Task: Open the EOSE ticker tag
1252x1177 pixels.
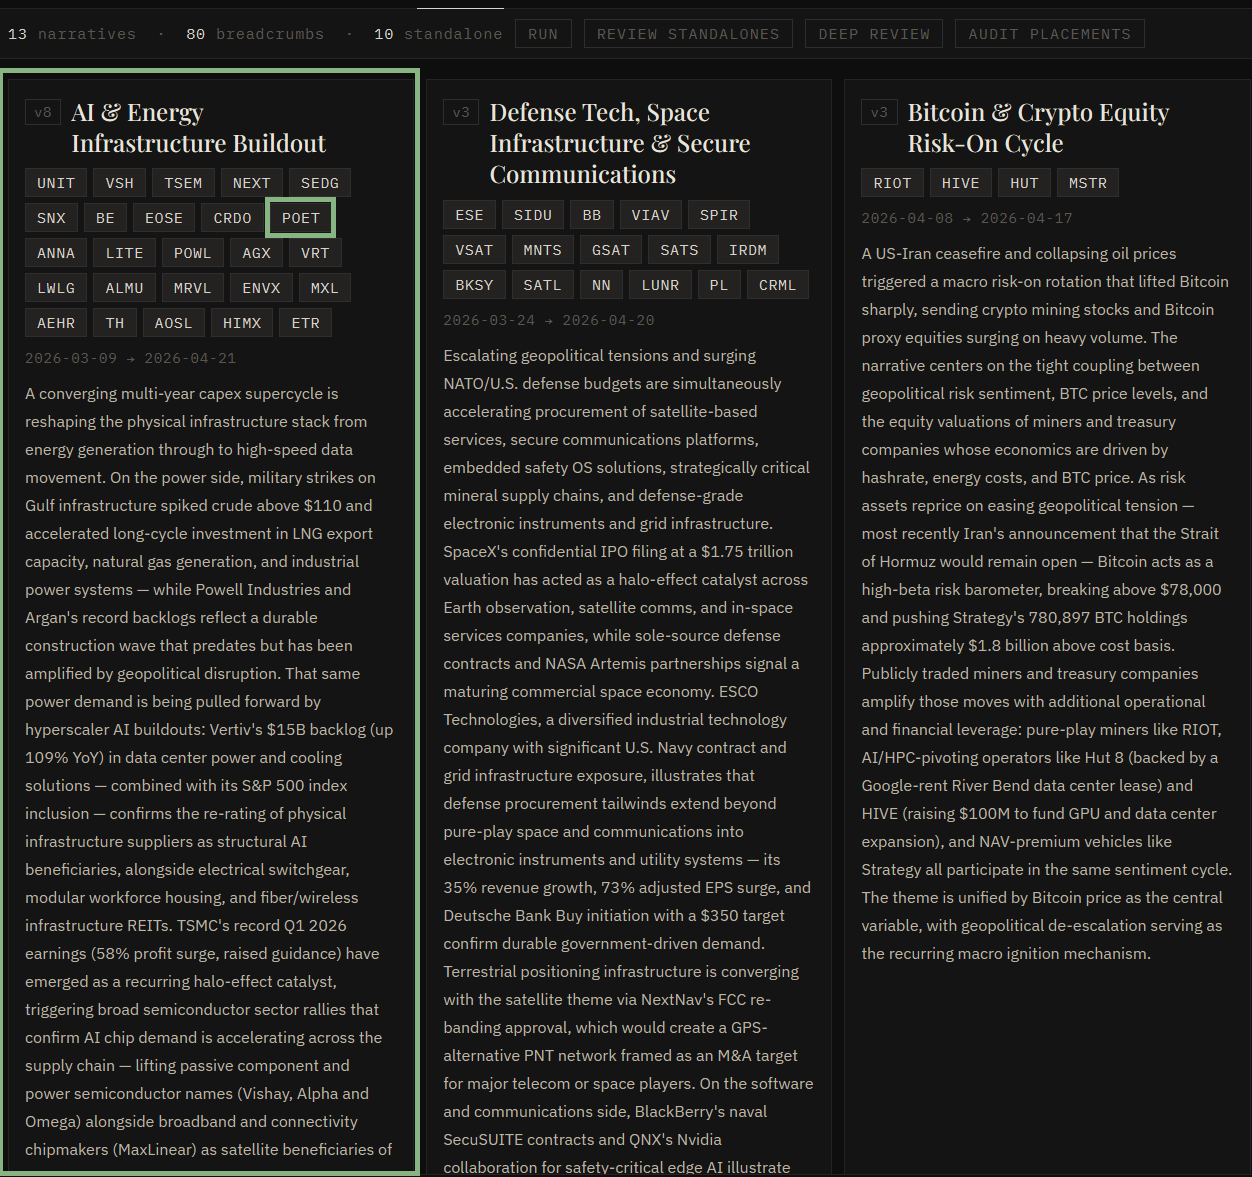Action: [x=164, y=218]
